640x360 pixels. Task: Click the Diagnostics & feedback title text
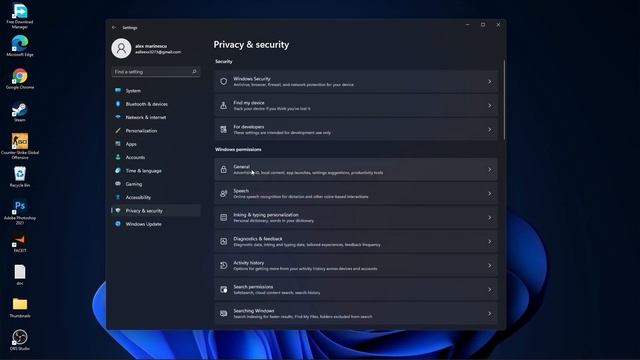(x=258, y=239)
